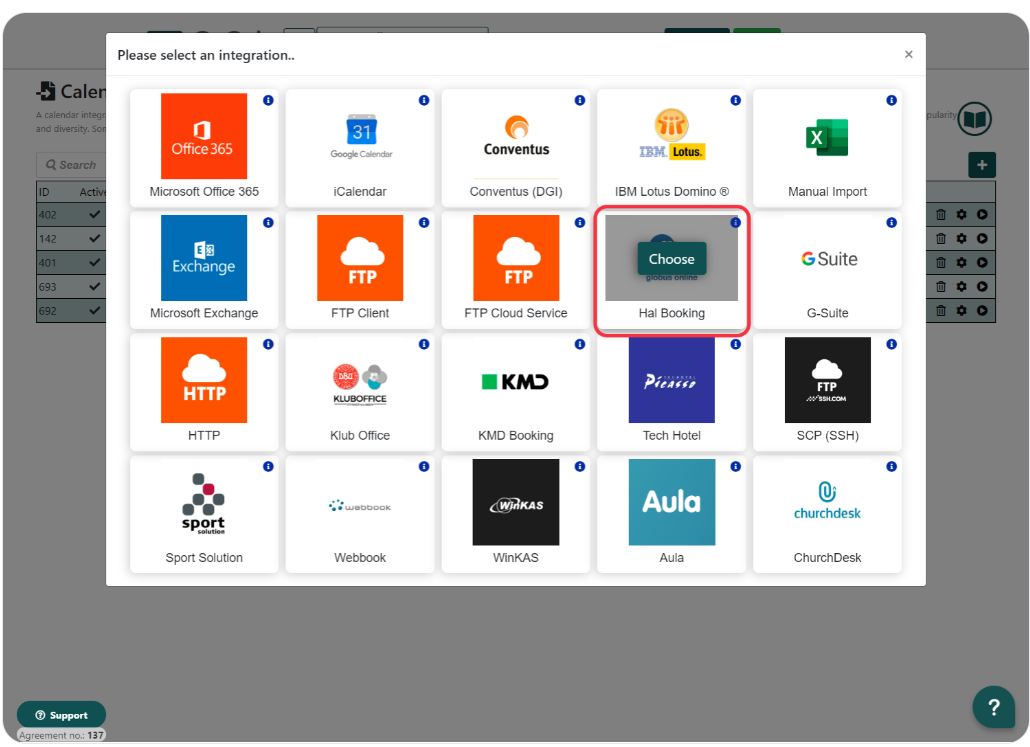
Task: Delete the last row in background table
Action: tap(941, 310)
